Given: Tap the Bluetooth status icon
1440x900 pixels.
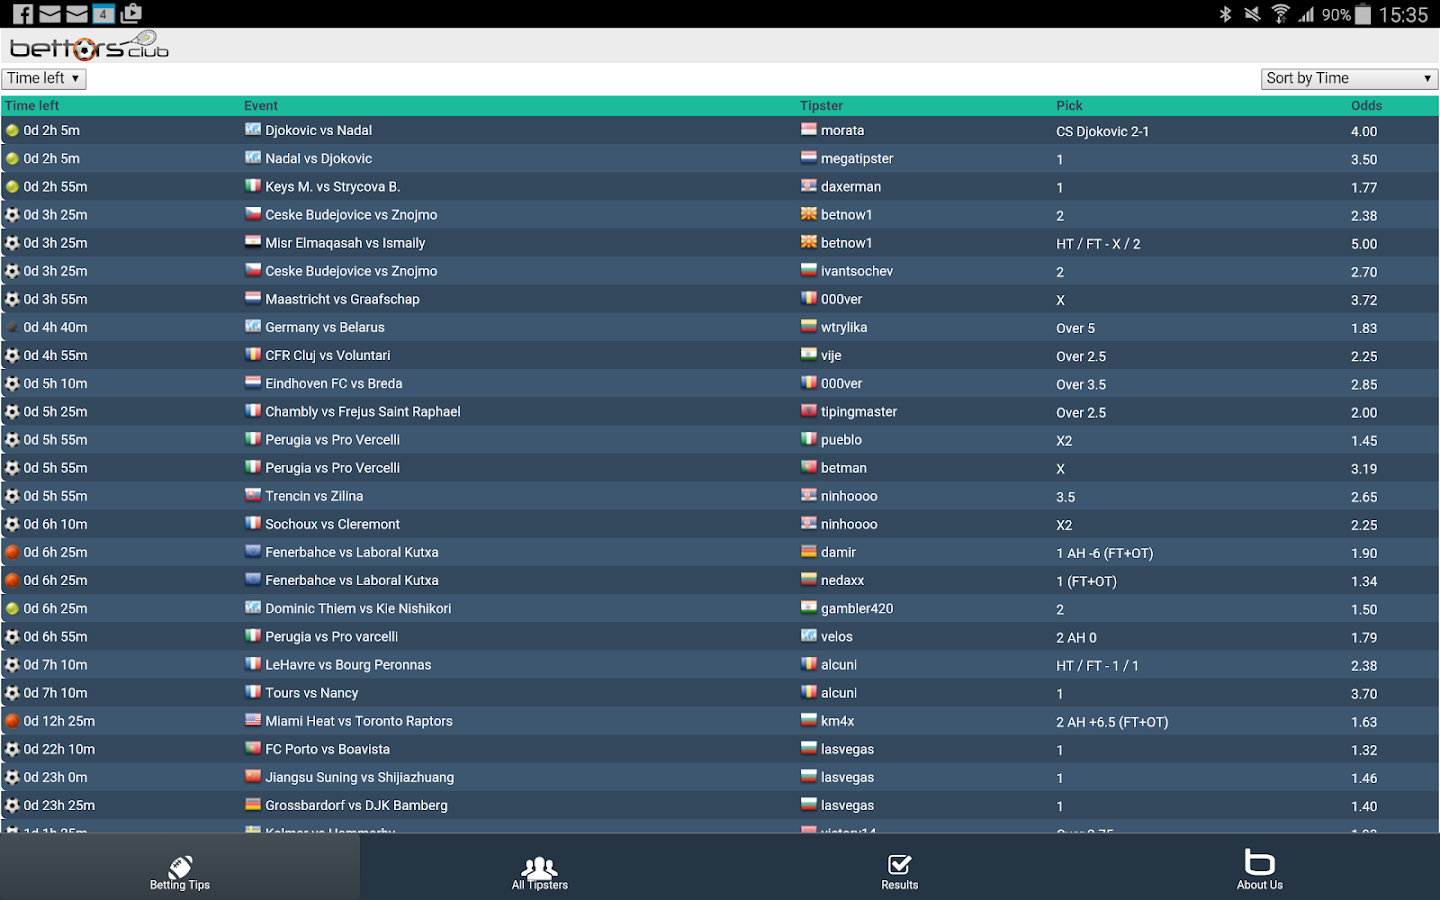Looking at the screenshot, I should [1225, 14].
